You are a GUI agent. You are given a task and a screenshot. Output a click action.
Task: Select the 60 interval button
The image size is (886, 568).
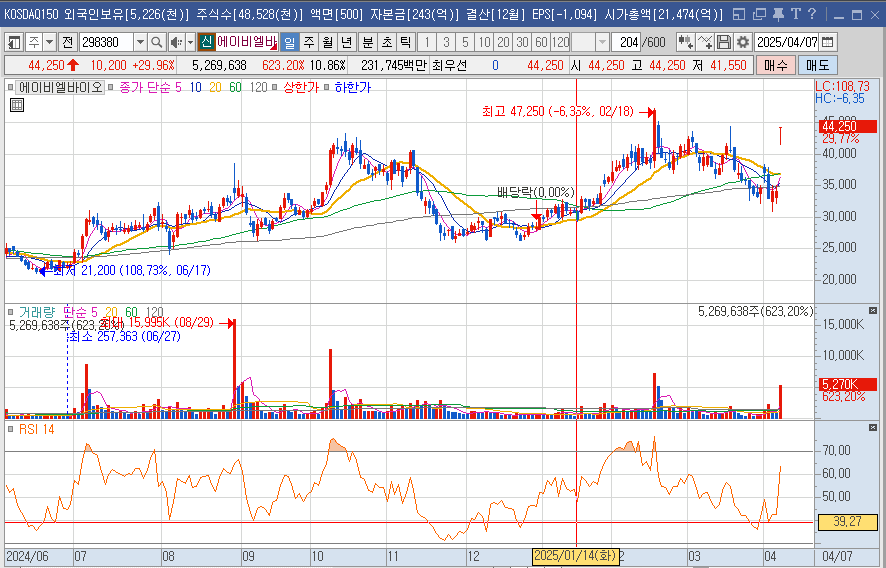click(541, 42)
